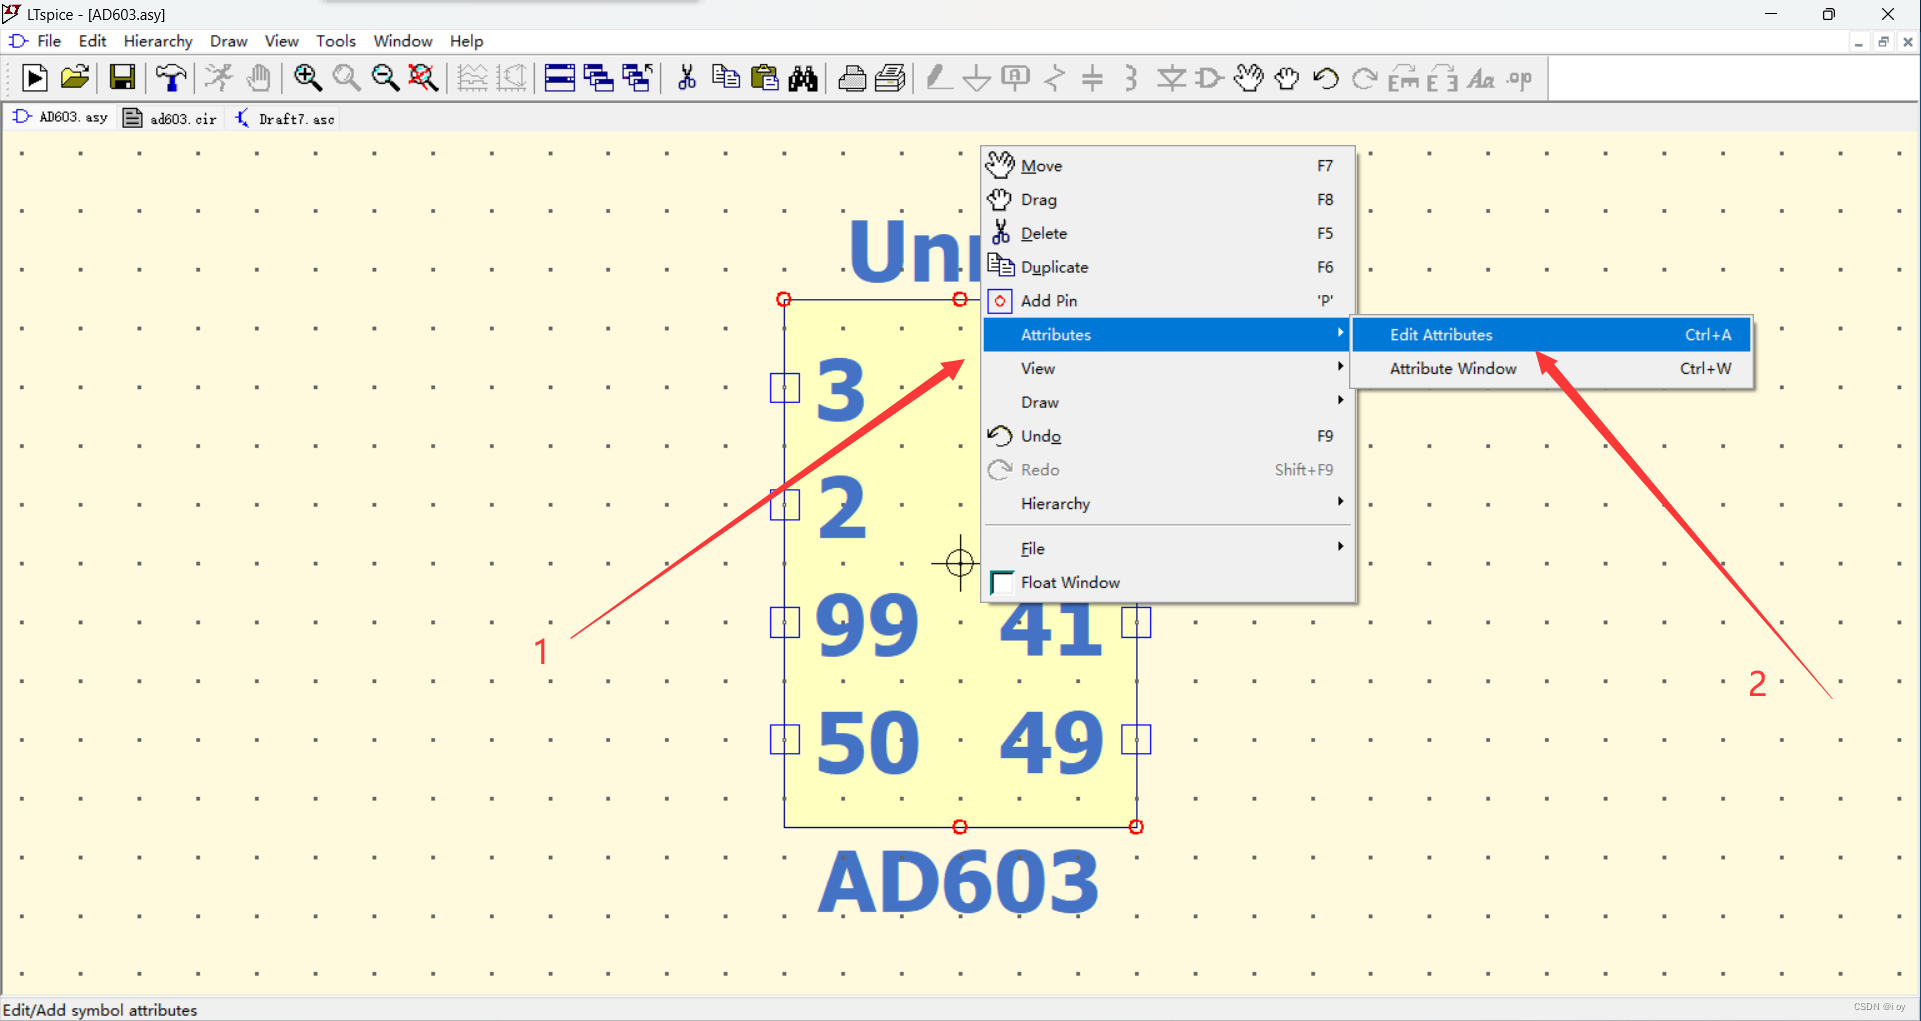Open the View menu in menu bar
This screenshot has width=1921, height=1021.
281,41
